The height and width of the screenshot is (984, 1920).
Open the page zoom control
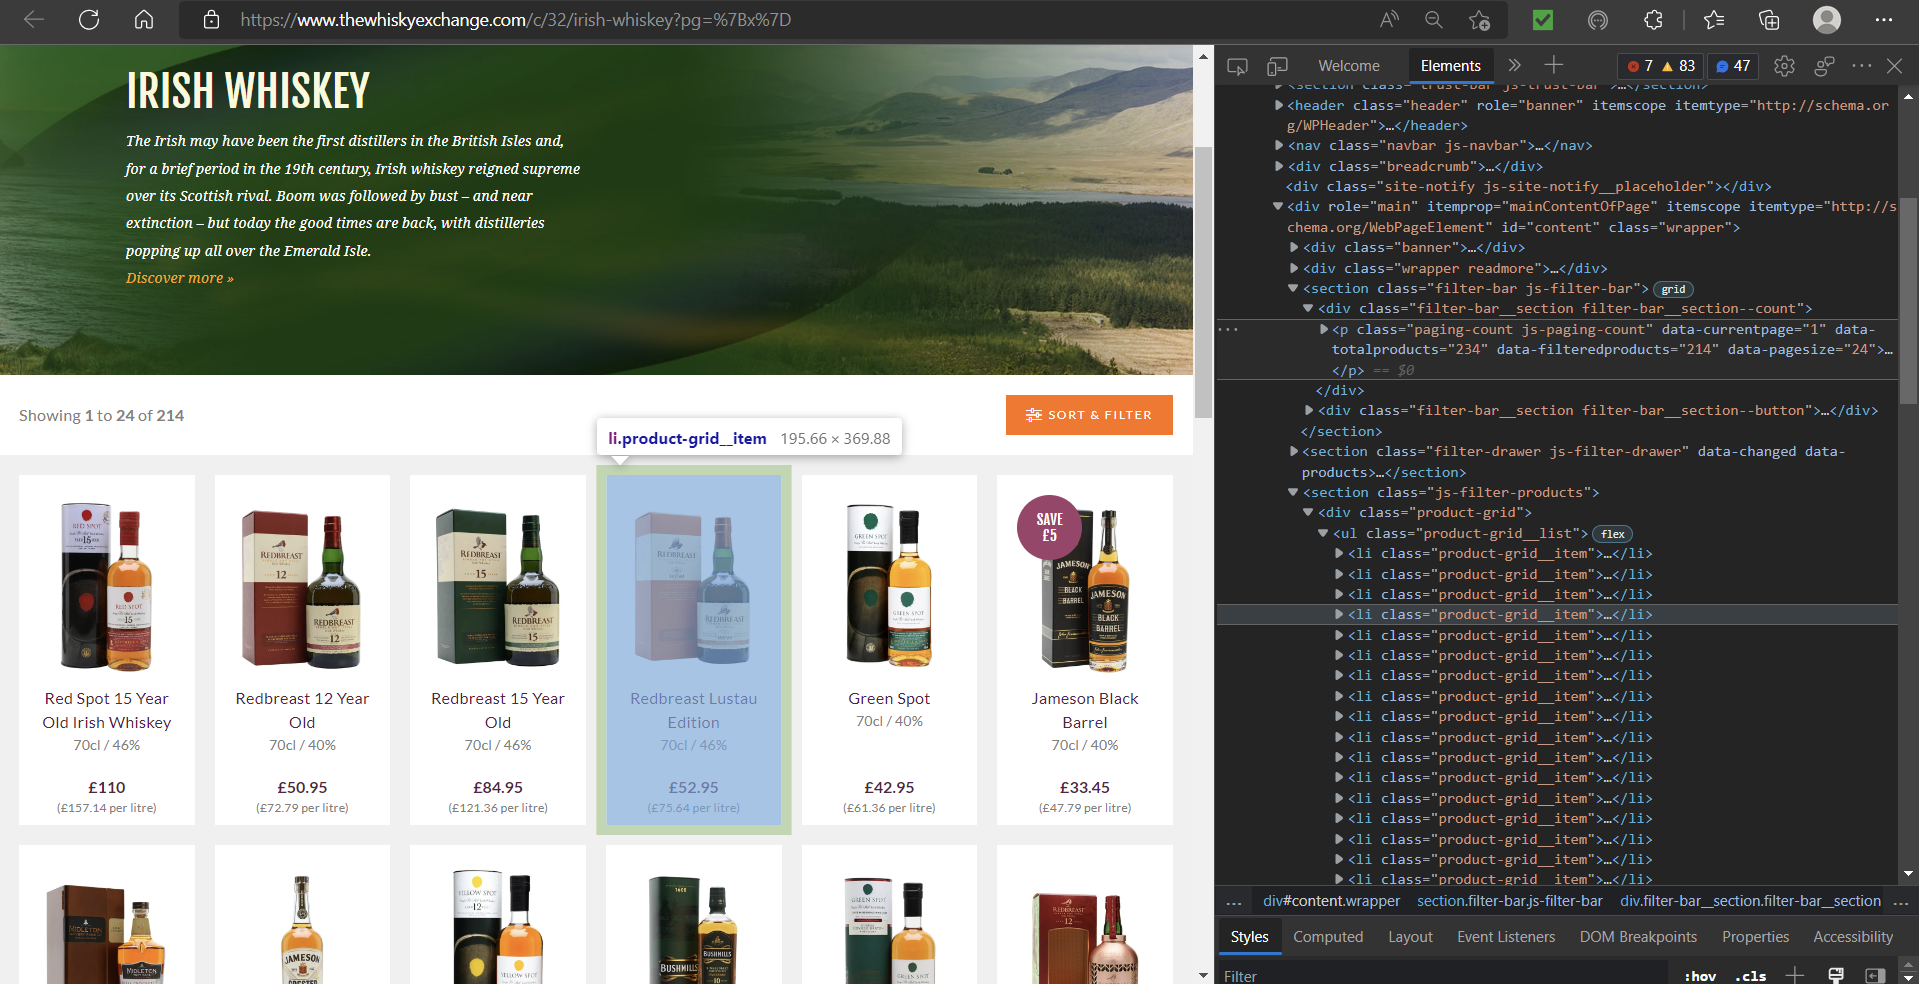coord(1434,20)
